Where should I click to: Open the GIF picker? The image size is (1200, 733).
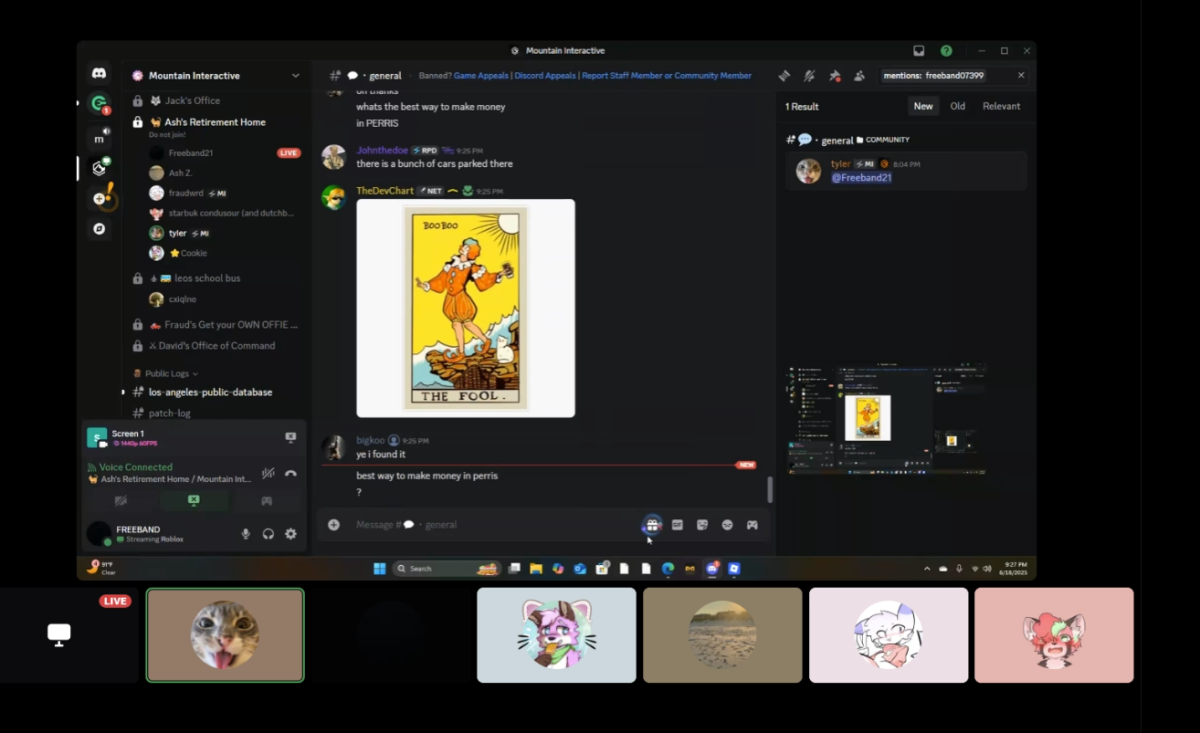tap(677, 525)
